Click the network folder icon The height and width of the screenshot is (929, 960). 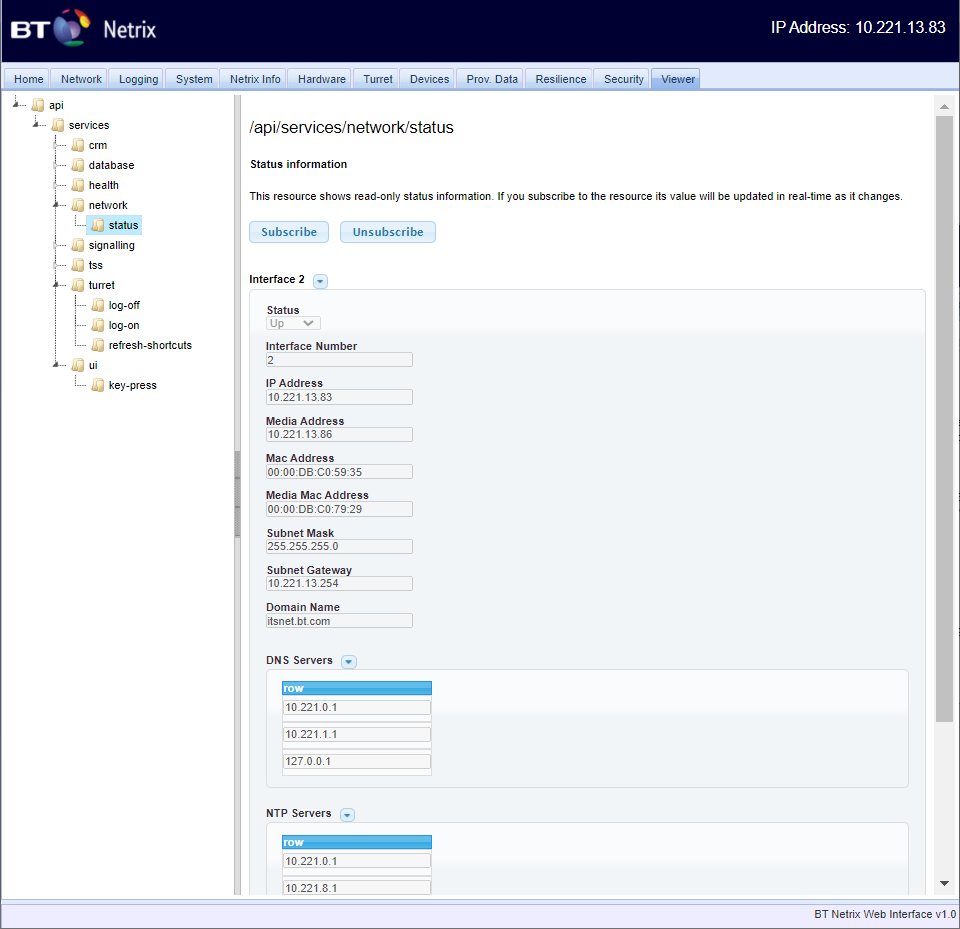[79, 205]
